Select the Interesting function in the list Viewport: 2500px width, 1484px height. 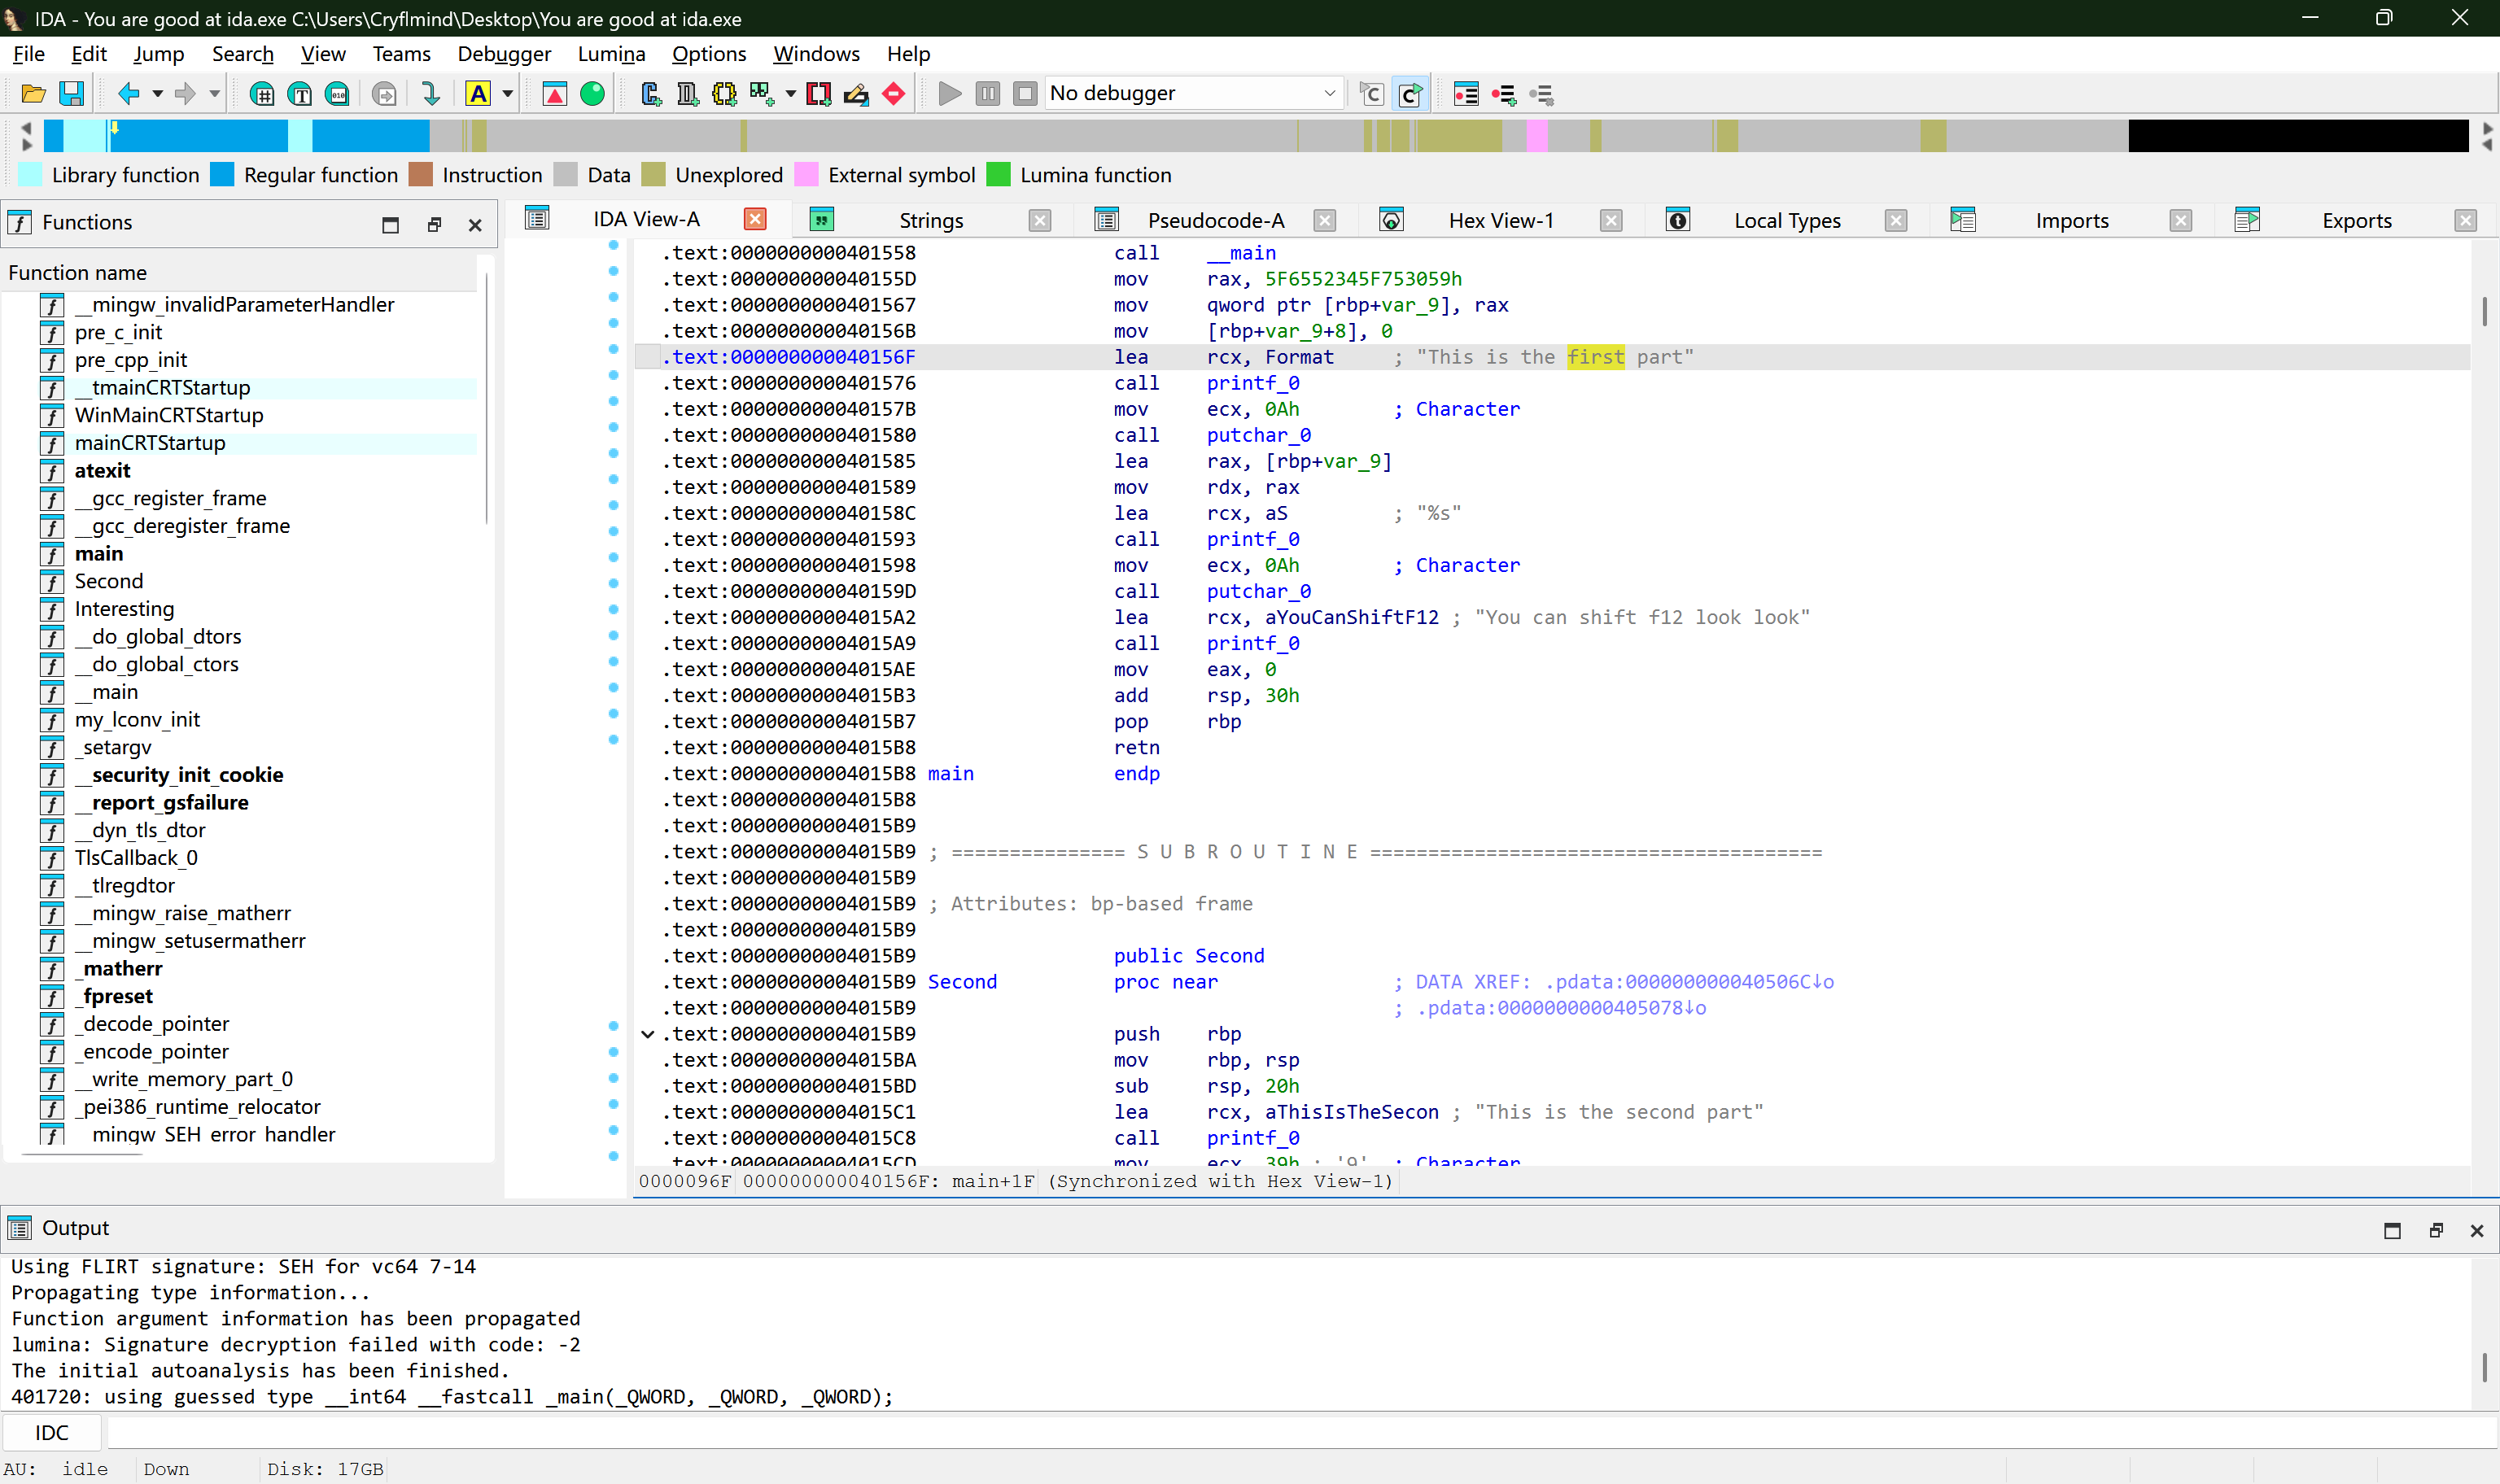click(x=124, y=608)
